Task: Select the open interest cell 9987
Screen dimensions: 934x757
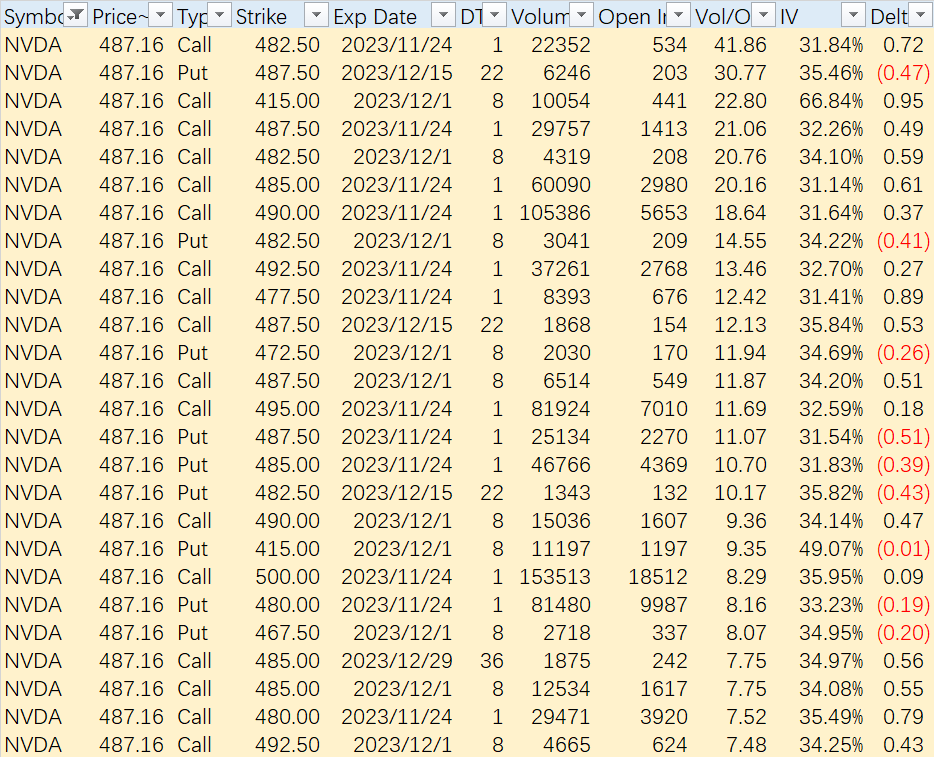Action: [664, 605]
